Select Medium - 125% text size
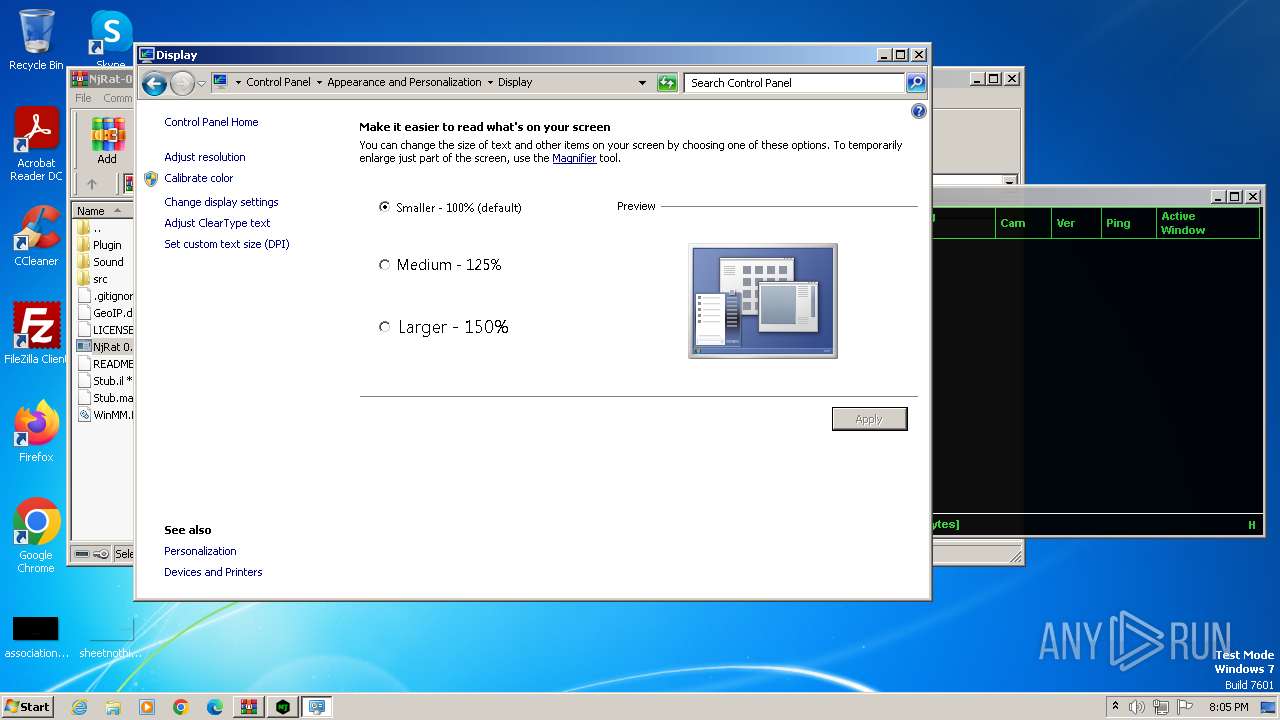Viewport: 1280px width, 720px height. coord(384,265)
